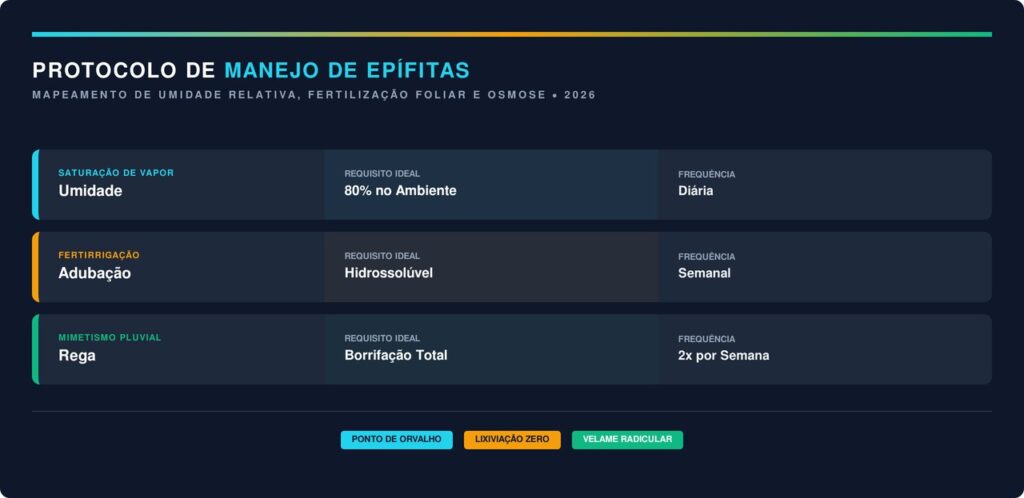
Task: Select the 2x por Semana frequency
Action: (x=723, y=355)
